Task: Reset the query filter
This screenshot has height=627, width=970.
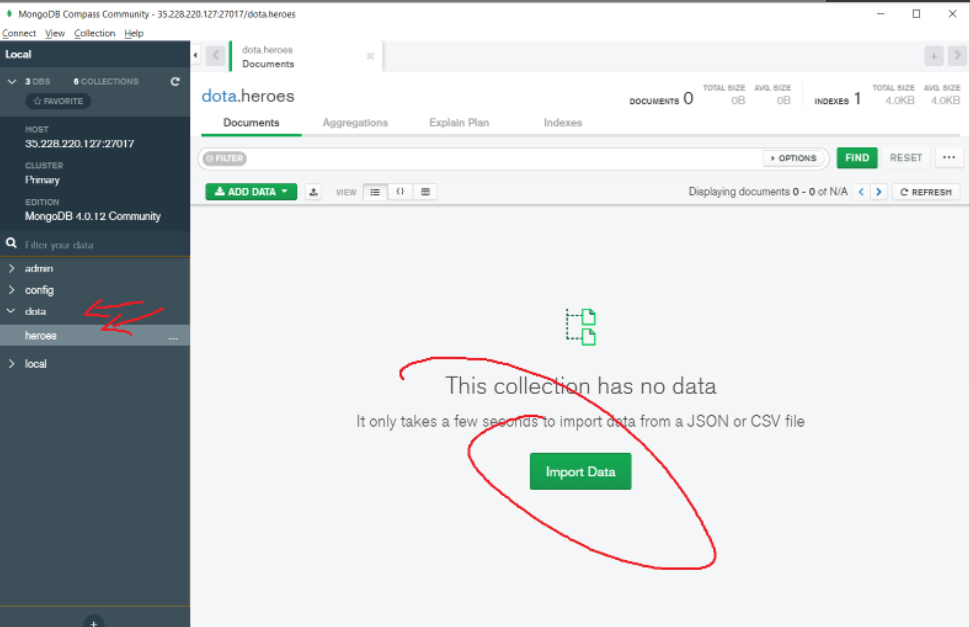Action: [x=906, y=158]
